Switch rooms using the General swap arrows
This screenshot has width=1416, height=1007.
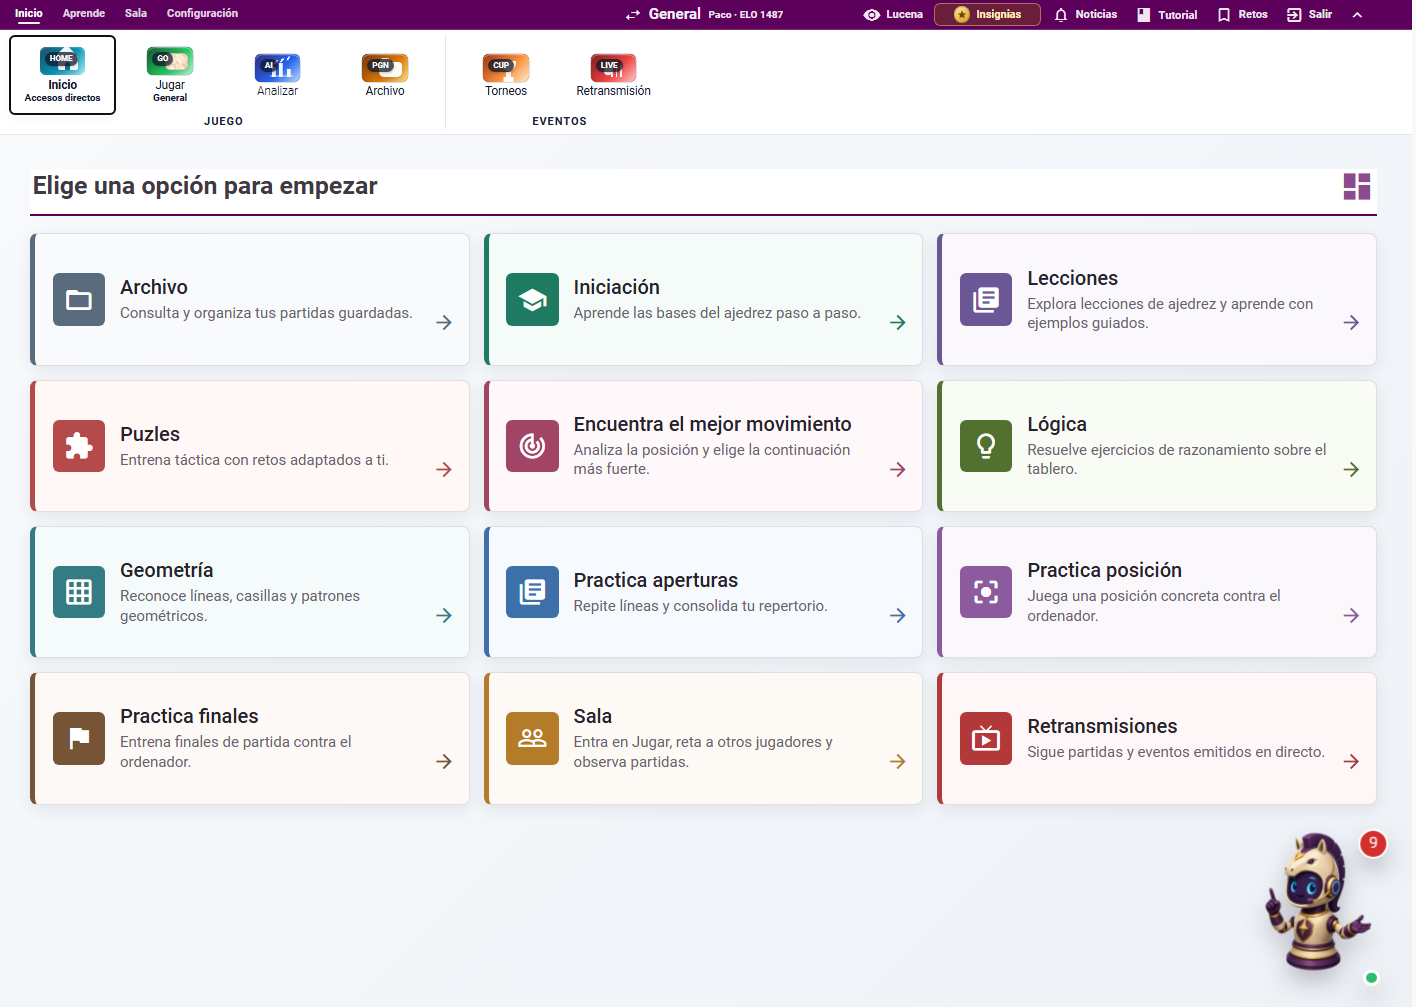[x=633, y=15]
